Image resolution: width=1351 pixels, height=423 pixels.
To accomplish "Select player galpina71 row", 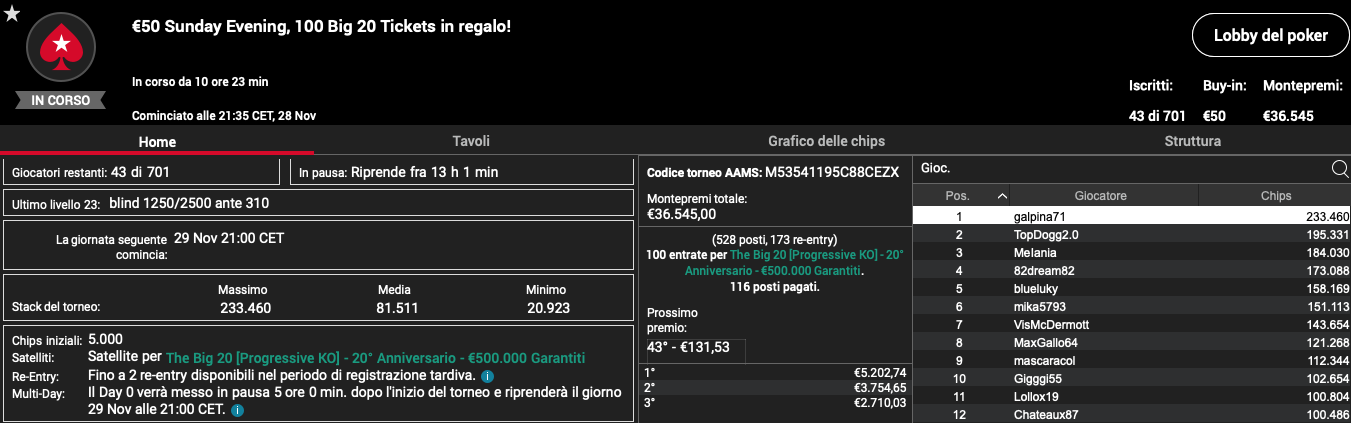I will (1132, 216).
